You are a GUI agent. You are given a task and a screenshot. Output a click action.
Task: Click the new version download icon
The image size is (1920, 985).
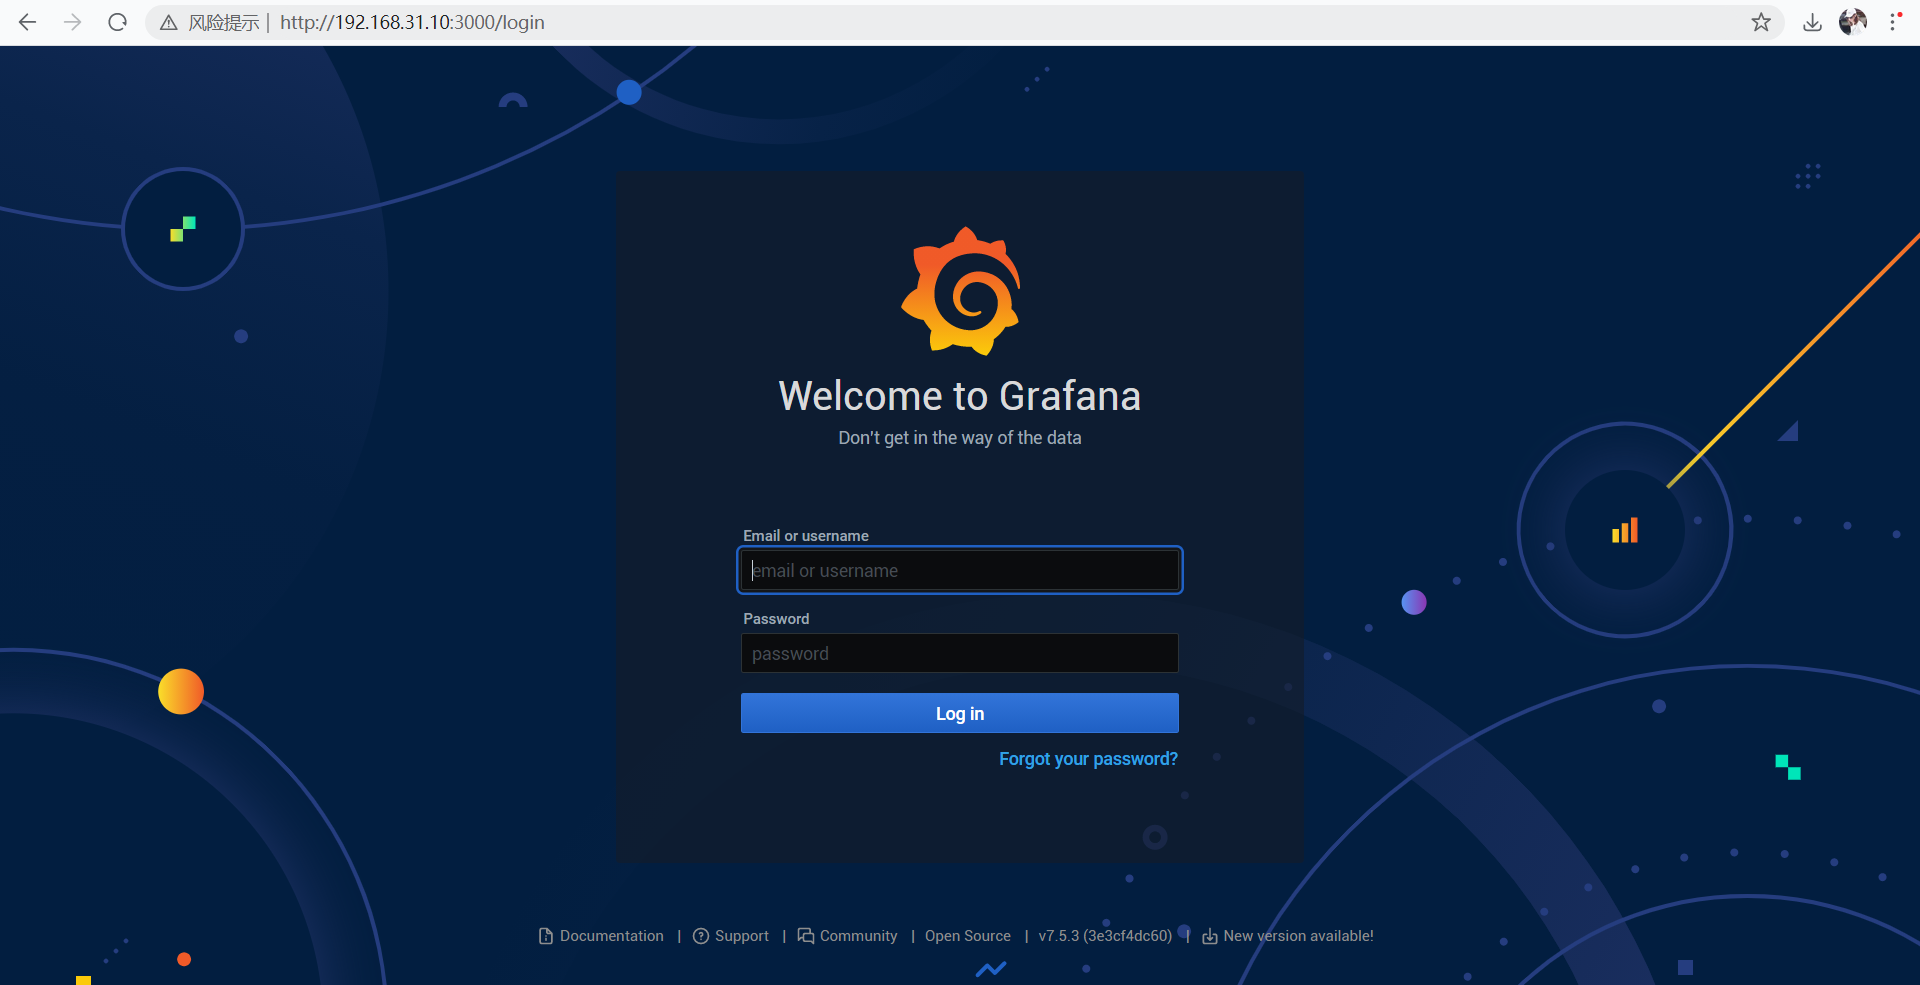click(x=1210, y=936)
